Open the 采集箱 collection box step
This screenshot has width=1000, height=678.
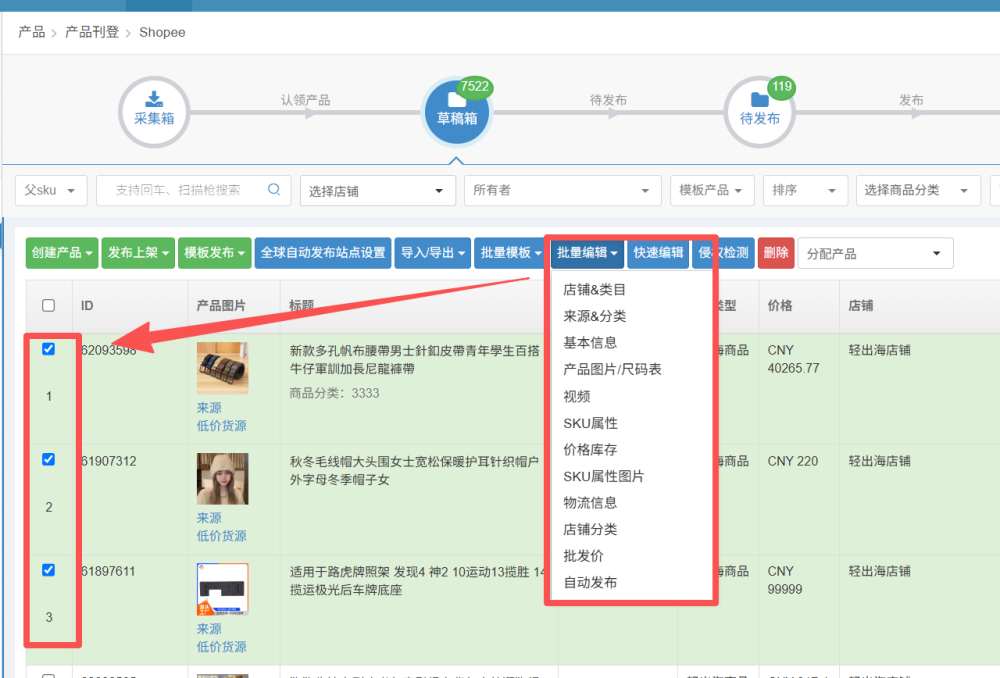click(x=154, y=112)
